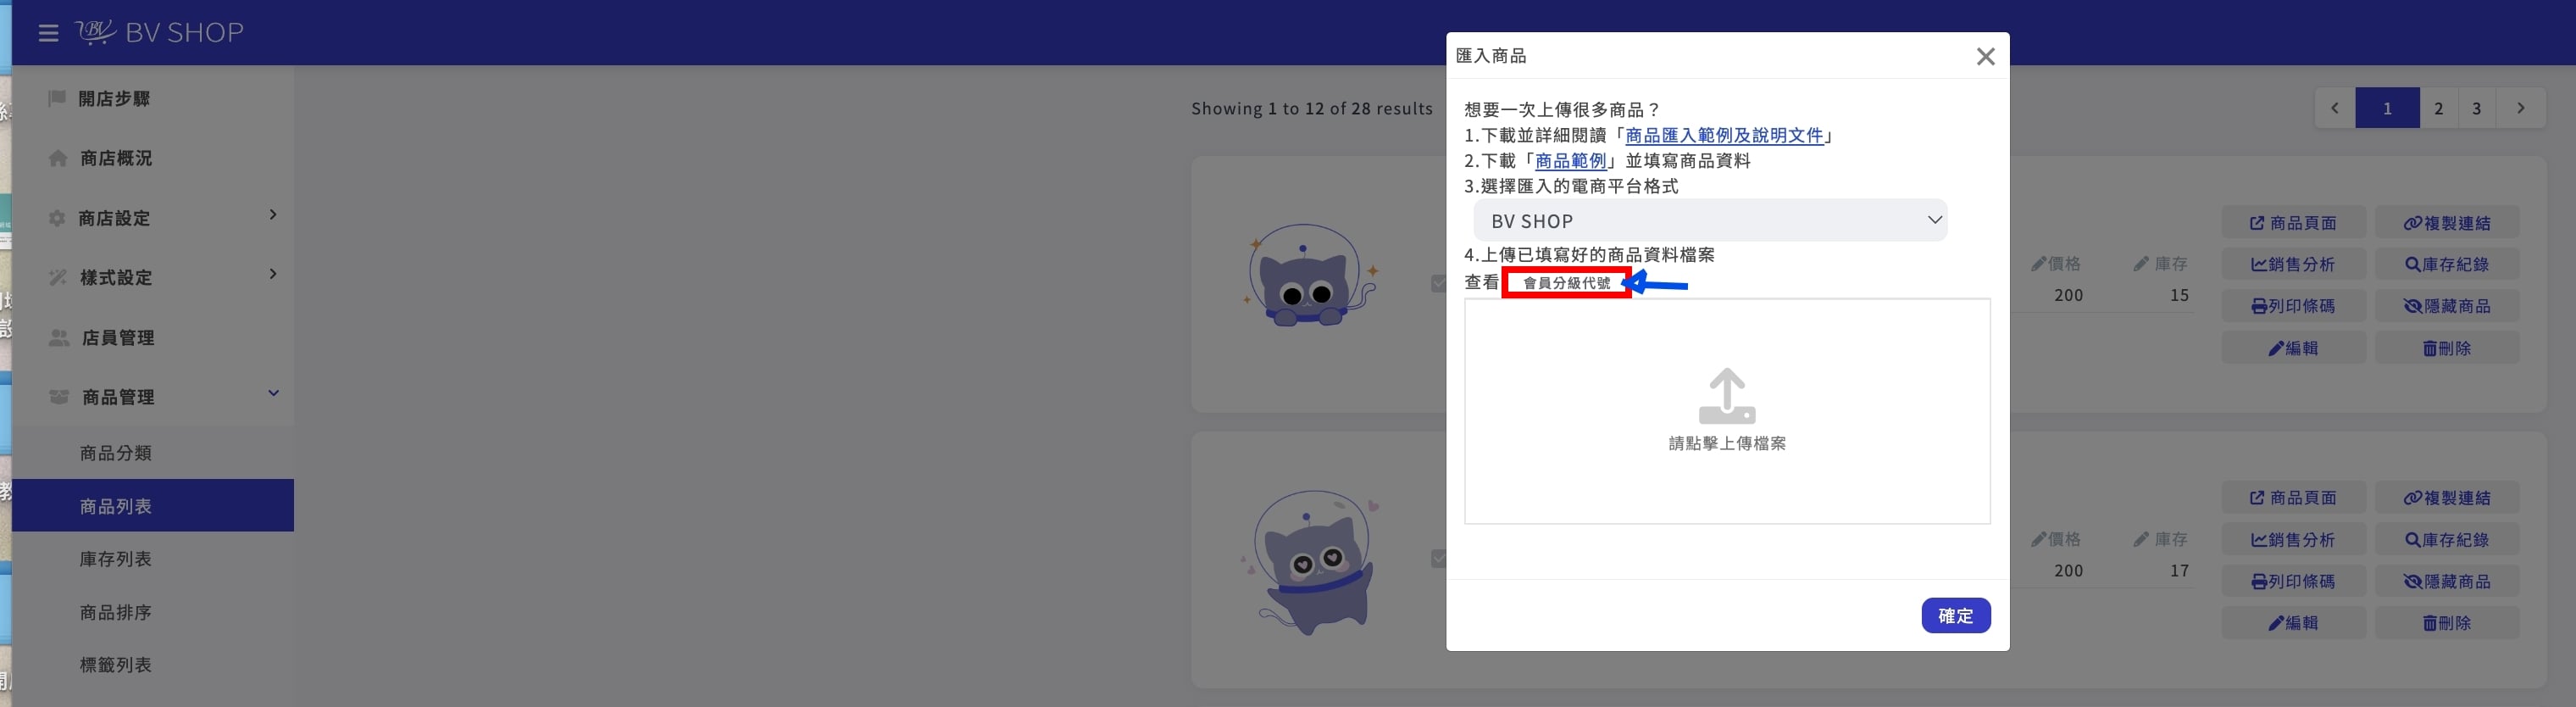This screenshot has width=2576, height=707.
Task: Collapse the 商品管理 submenu
Action: click(x=273, y=393)
